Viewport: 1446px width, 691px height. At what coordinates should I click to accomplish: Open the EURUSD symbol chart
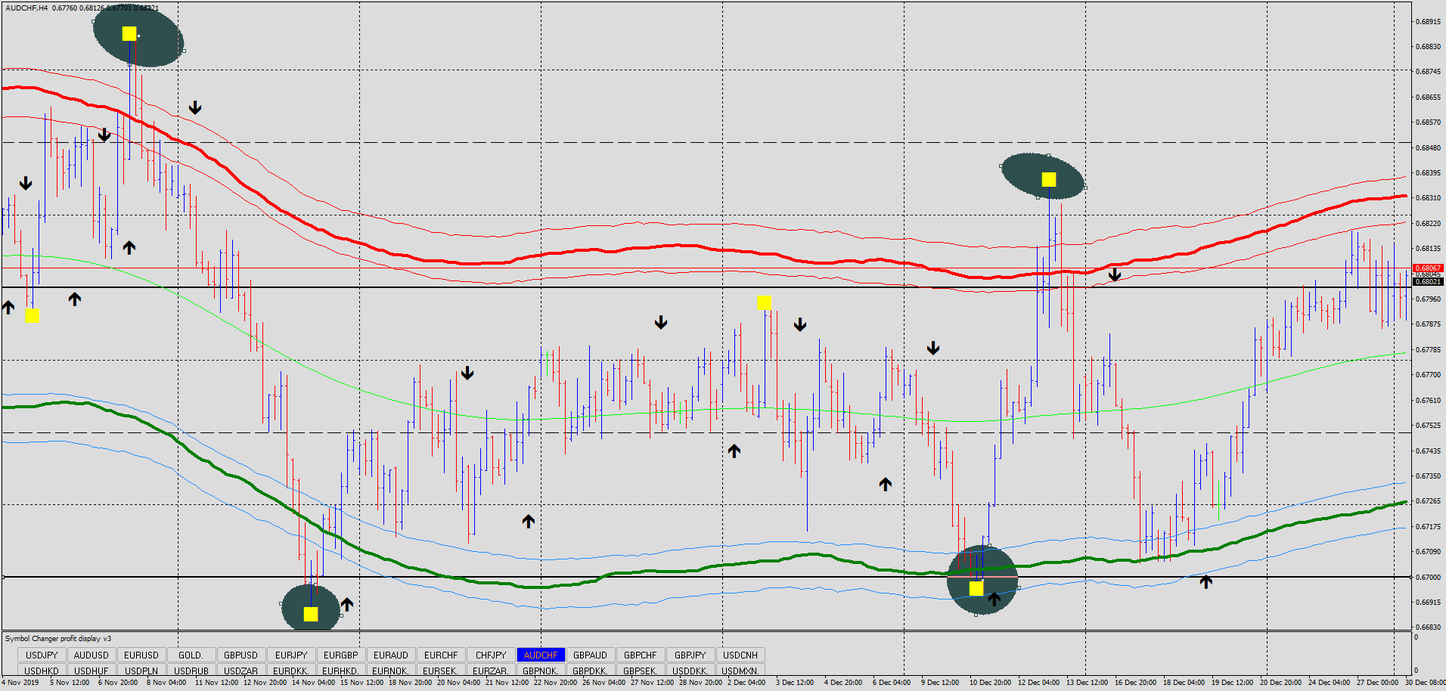(140, 654)
